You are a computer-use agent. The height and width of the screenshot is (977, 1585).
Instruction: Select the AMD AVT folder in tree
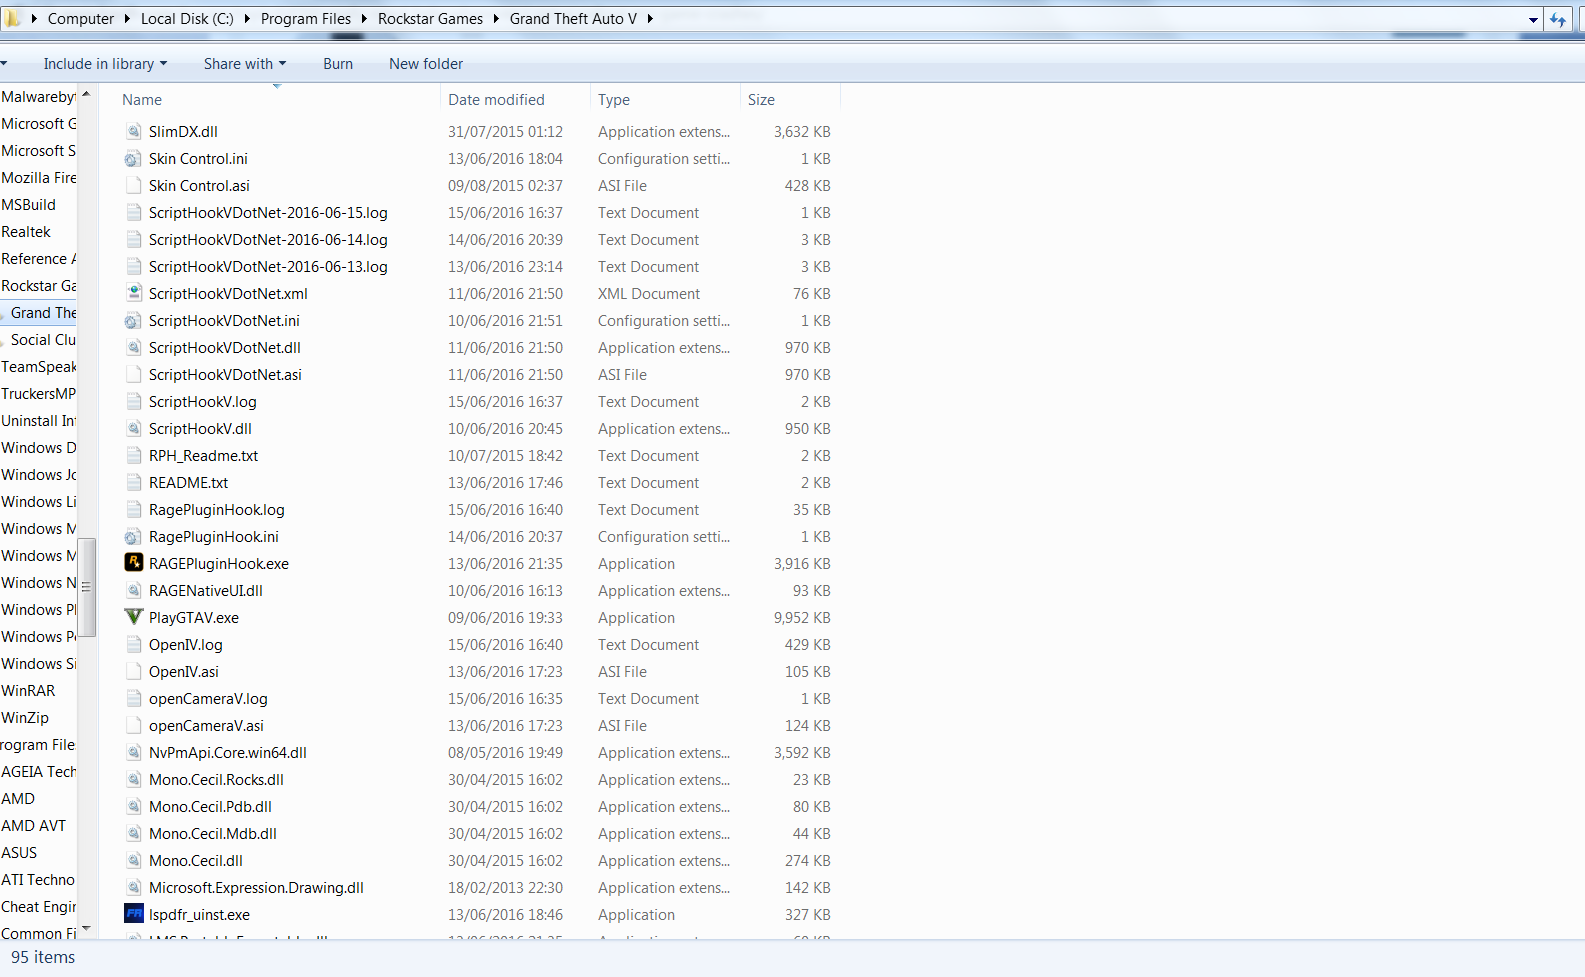tap(33, 825)
